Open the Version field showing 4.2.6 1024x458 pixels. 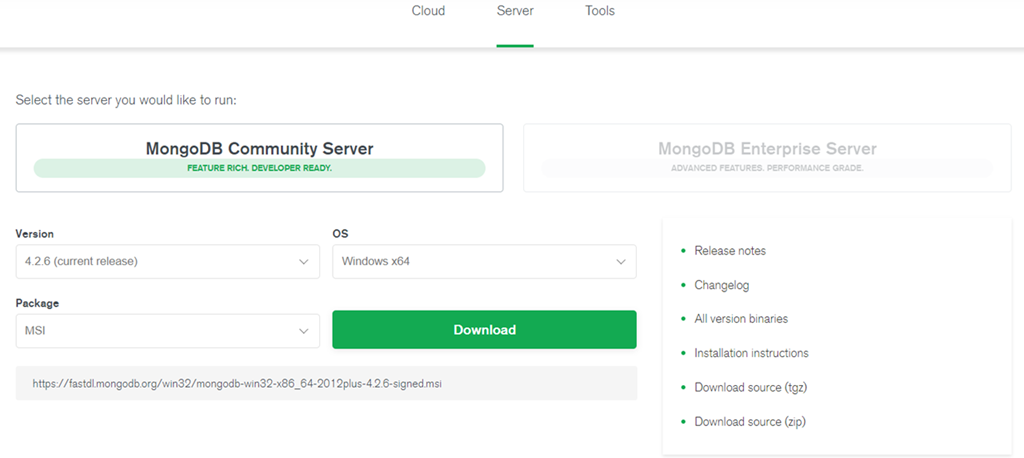pyautogui.click(x=150, y=262)
